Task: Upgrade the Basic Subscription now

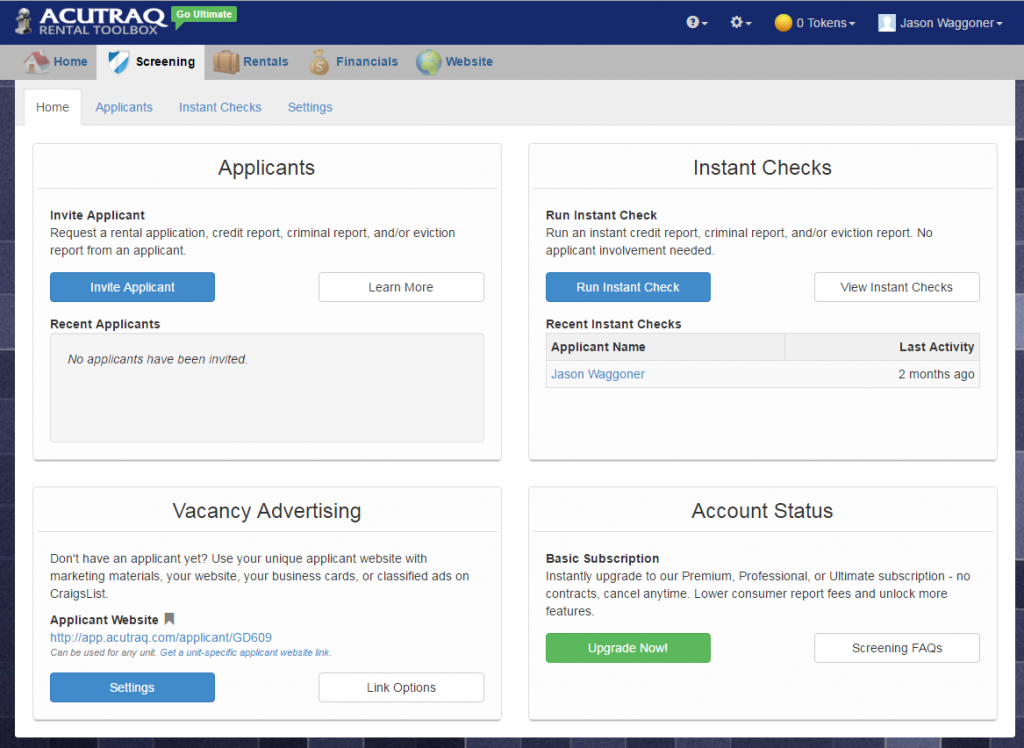Action: [628, 648]
